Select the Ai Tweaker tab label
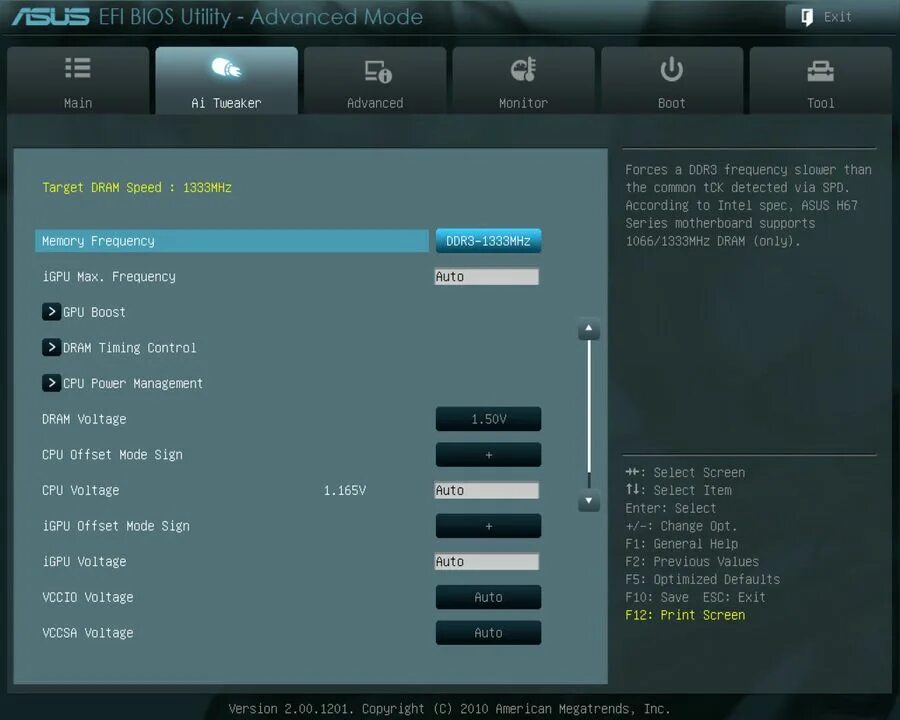This screenshot has height=720, width=900. coord(226,103)
